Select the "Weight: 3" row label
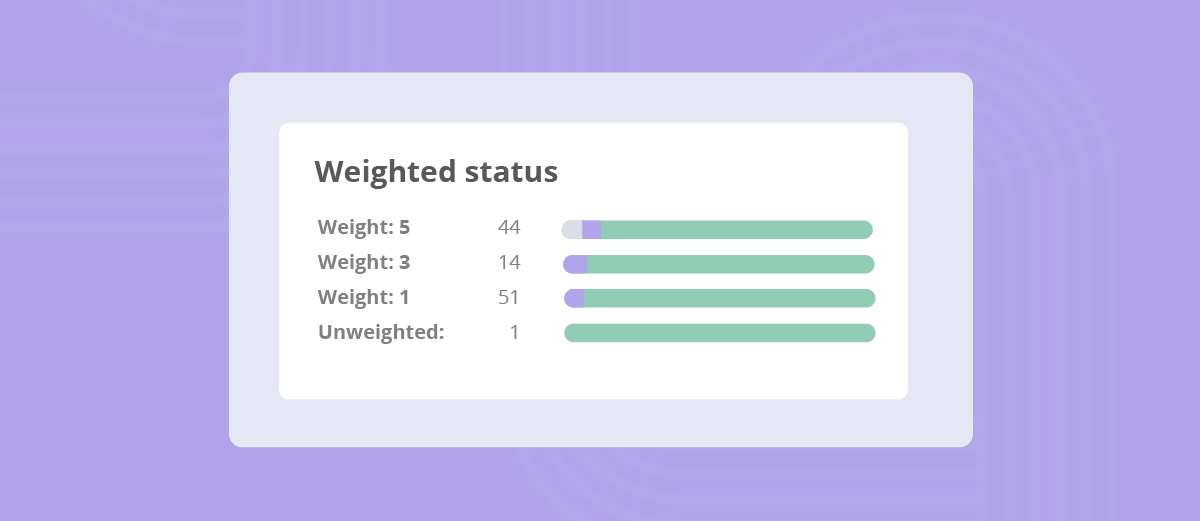 364,262
